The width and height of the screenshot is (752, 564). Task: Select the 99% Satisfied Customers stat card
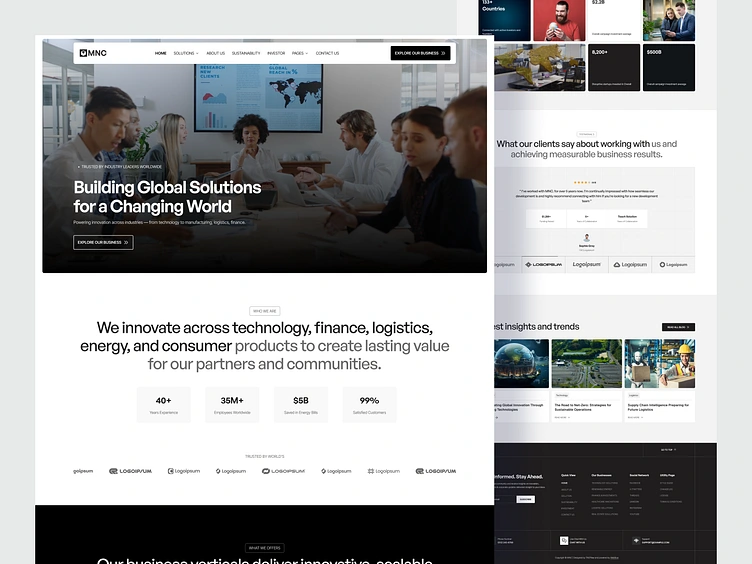pyautogui.click(x=369, y=405)
